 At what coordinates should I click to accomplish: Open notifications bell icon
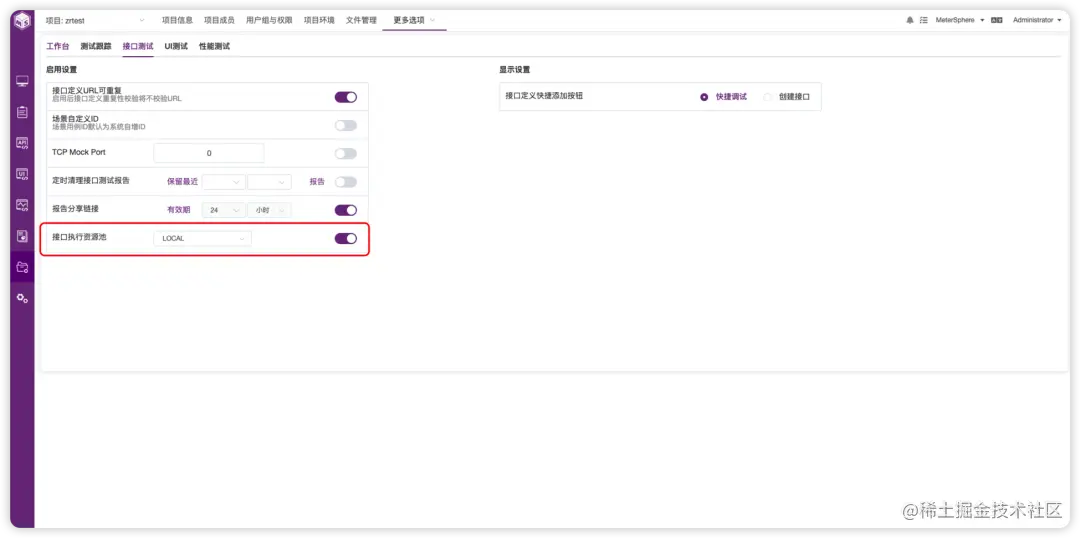[x=910, y=21]
